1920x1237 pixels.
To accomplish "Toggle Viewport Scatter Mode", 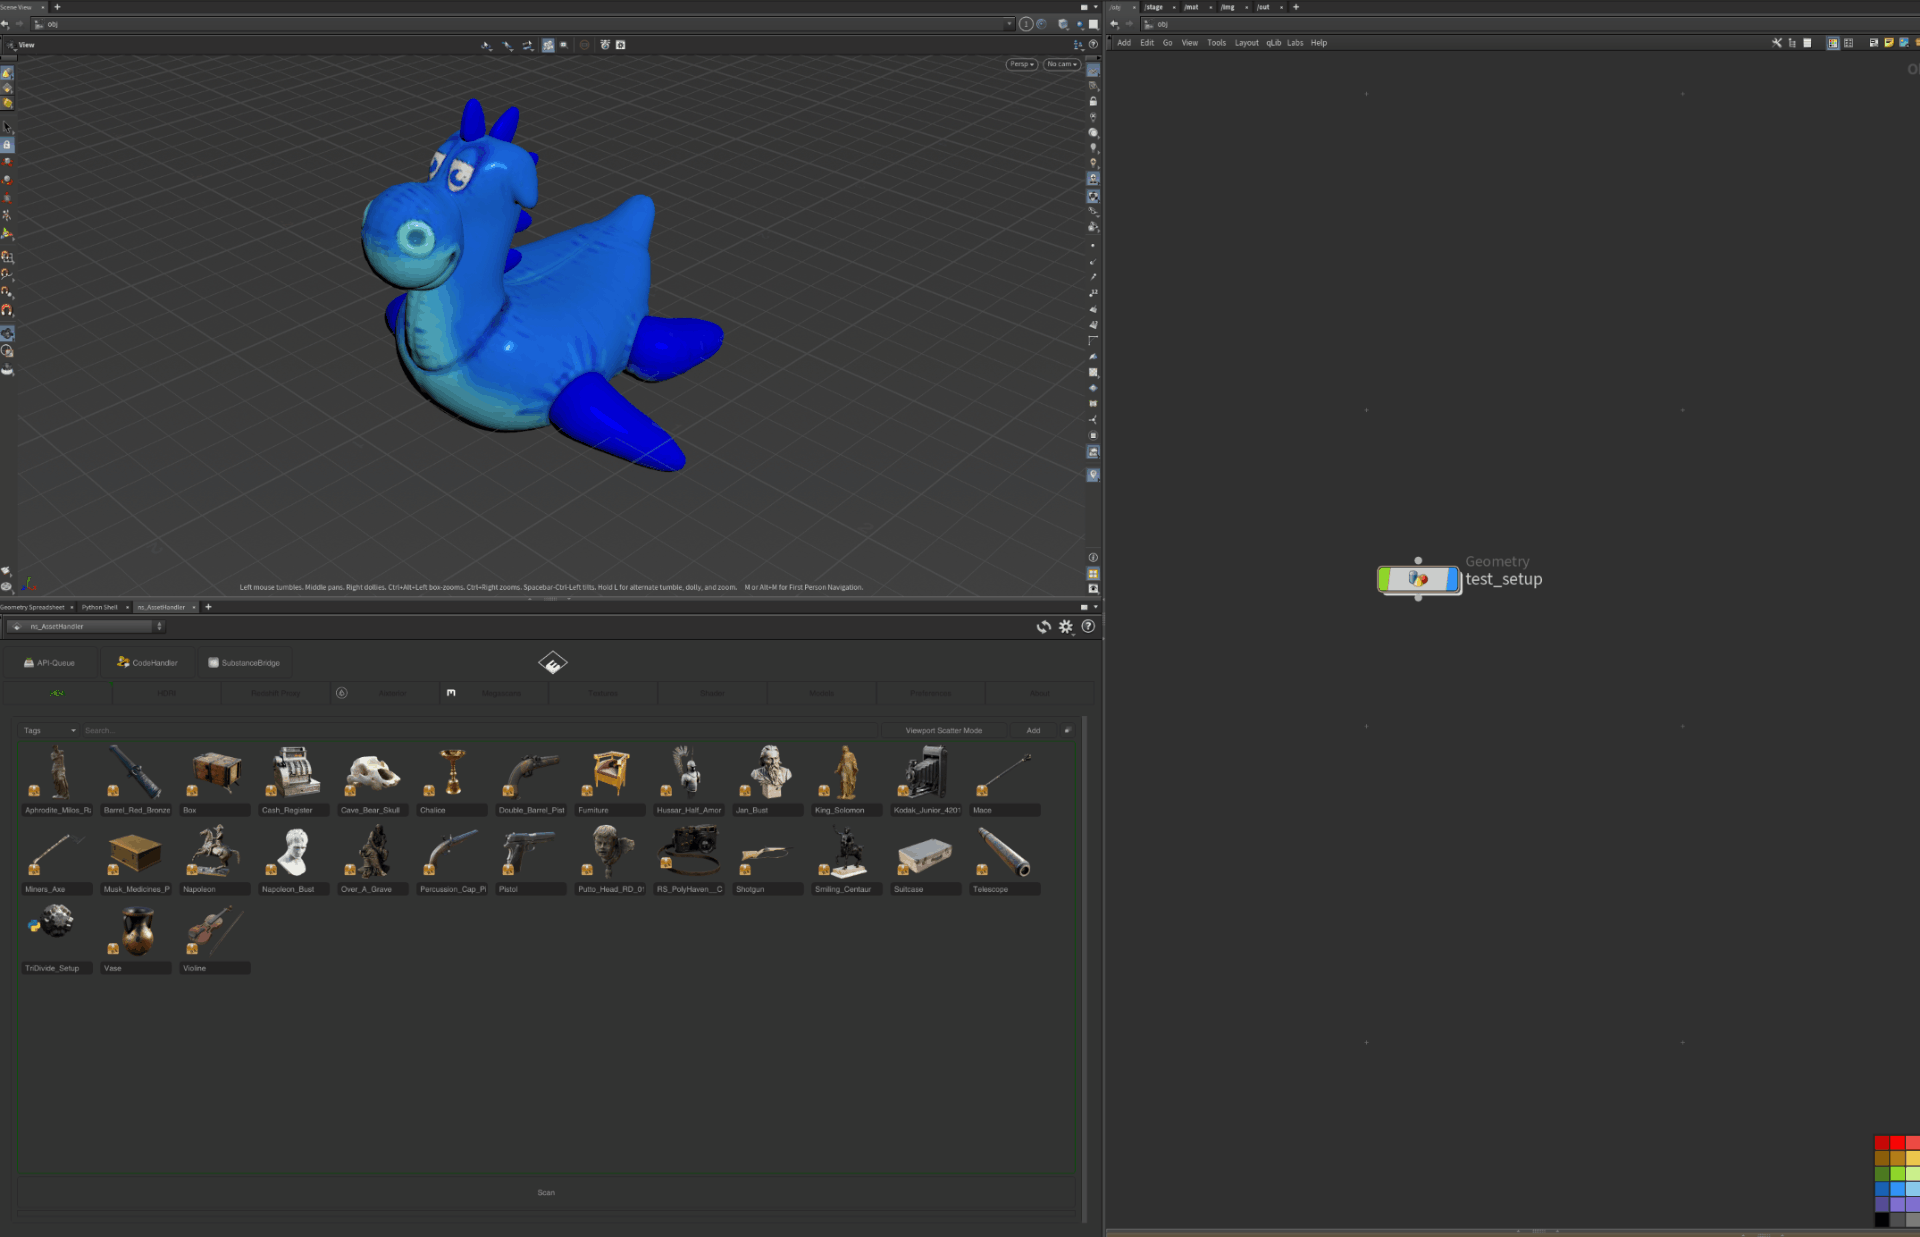I will [x=943, y=731].
